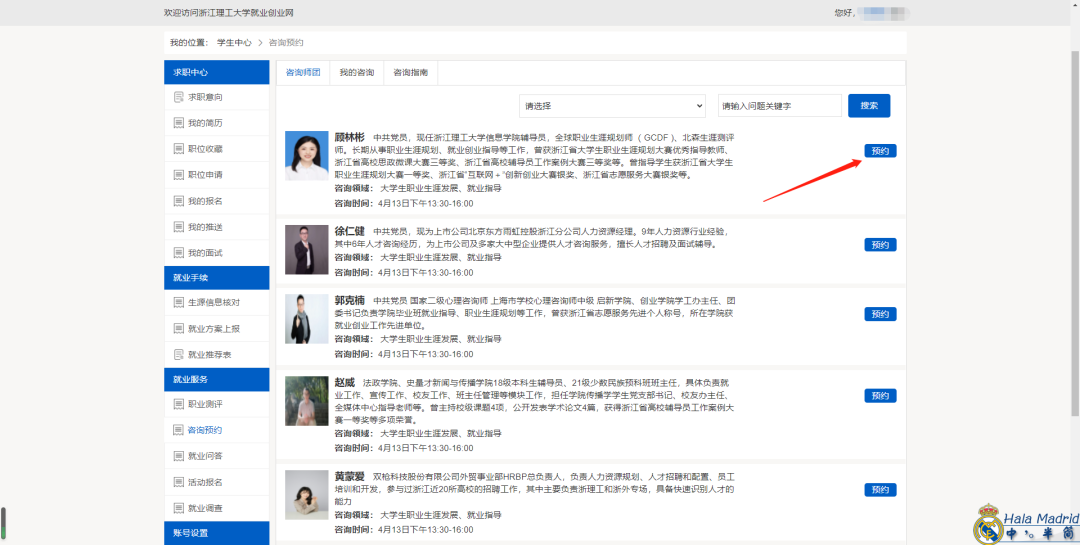Select the 我的面试 sidebar icon

pyautogui.click(x=177, y=253)
